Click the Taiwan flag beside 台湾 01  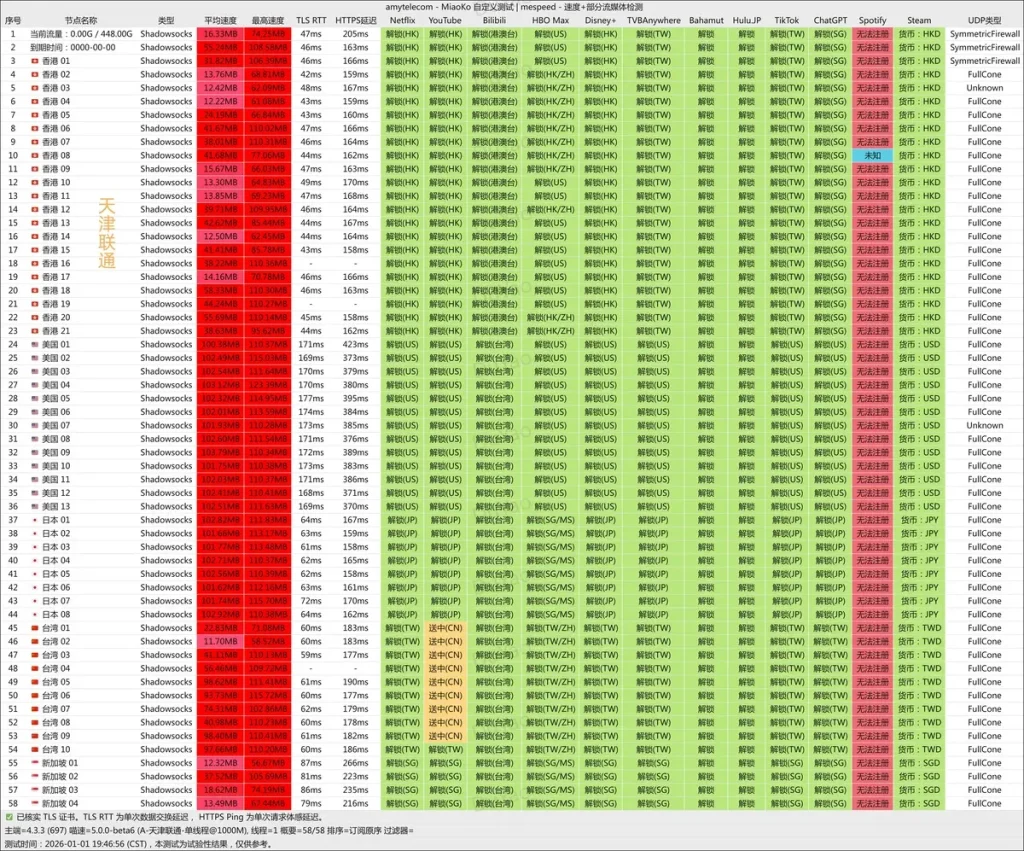(x=35, y=628)
